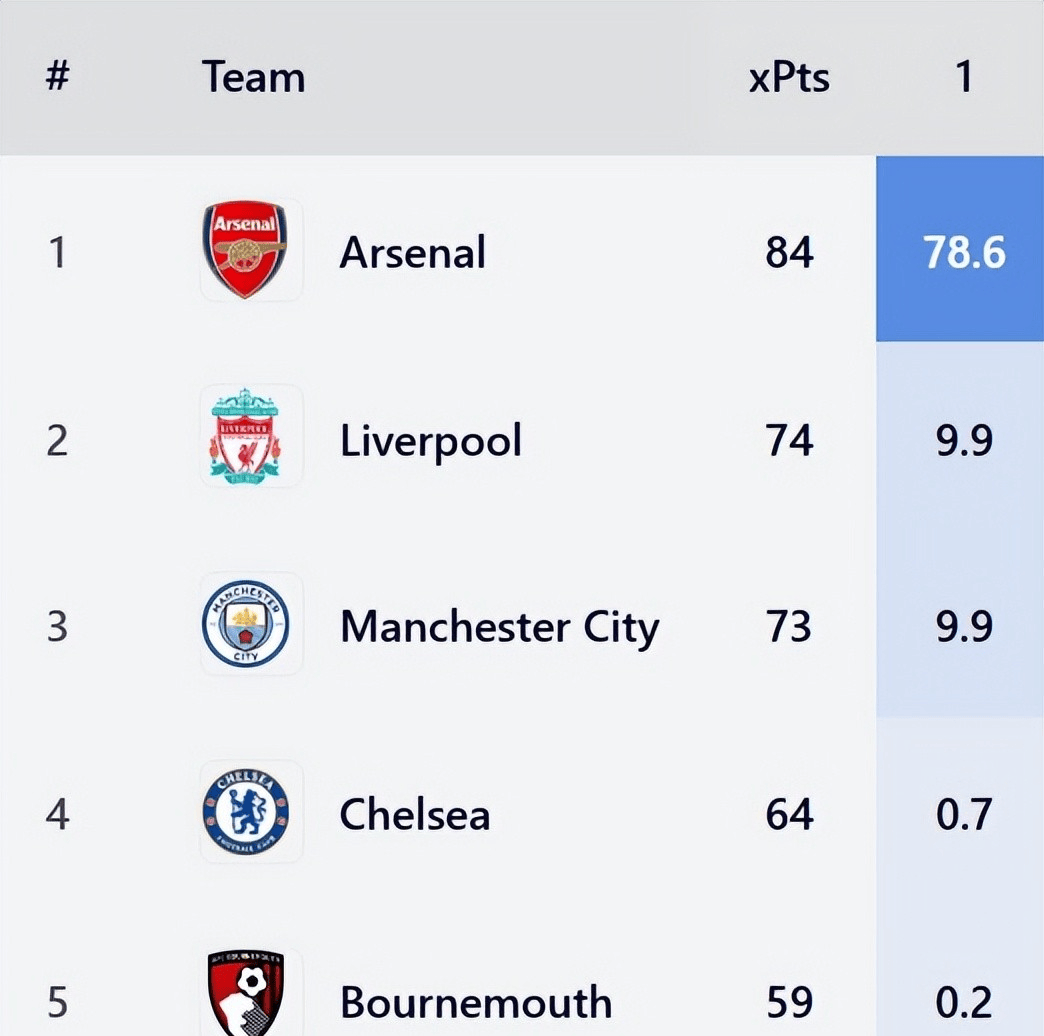Sort by the Team column header
This screenshot has height=1036, width=1044.
(x=253, y=77)
